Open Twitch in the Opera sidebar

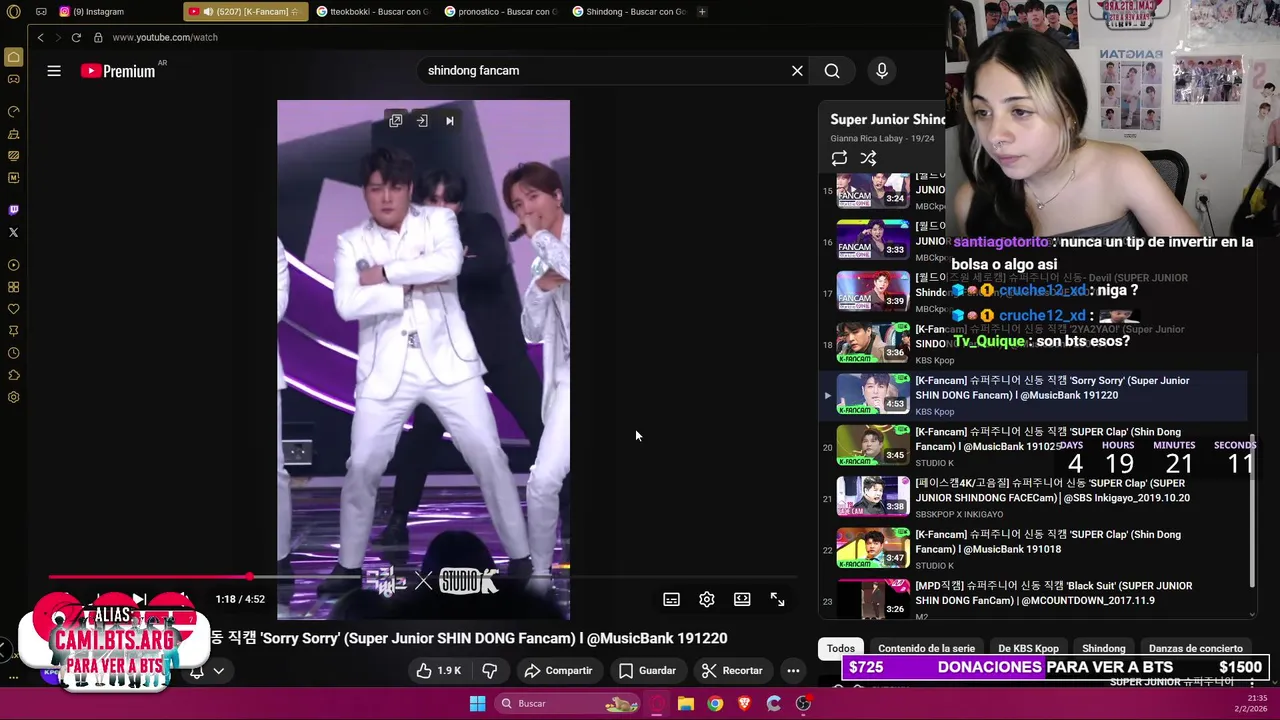14,210
